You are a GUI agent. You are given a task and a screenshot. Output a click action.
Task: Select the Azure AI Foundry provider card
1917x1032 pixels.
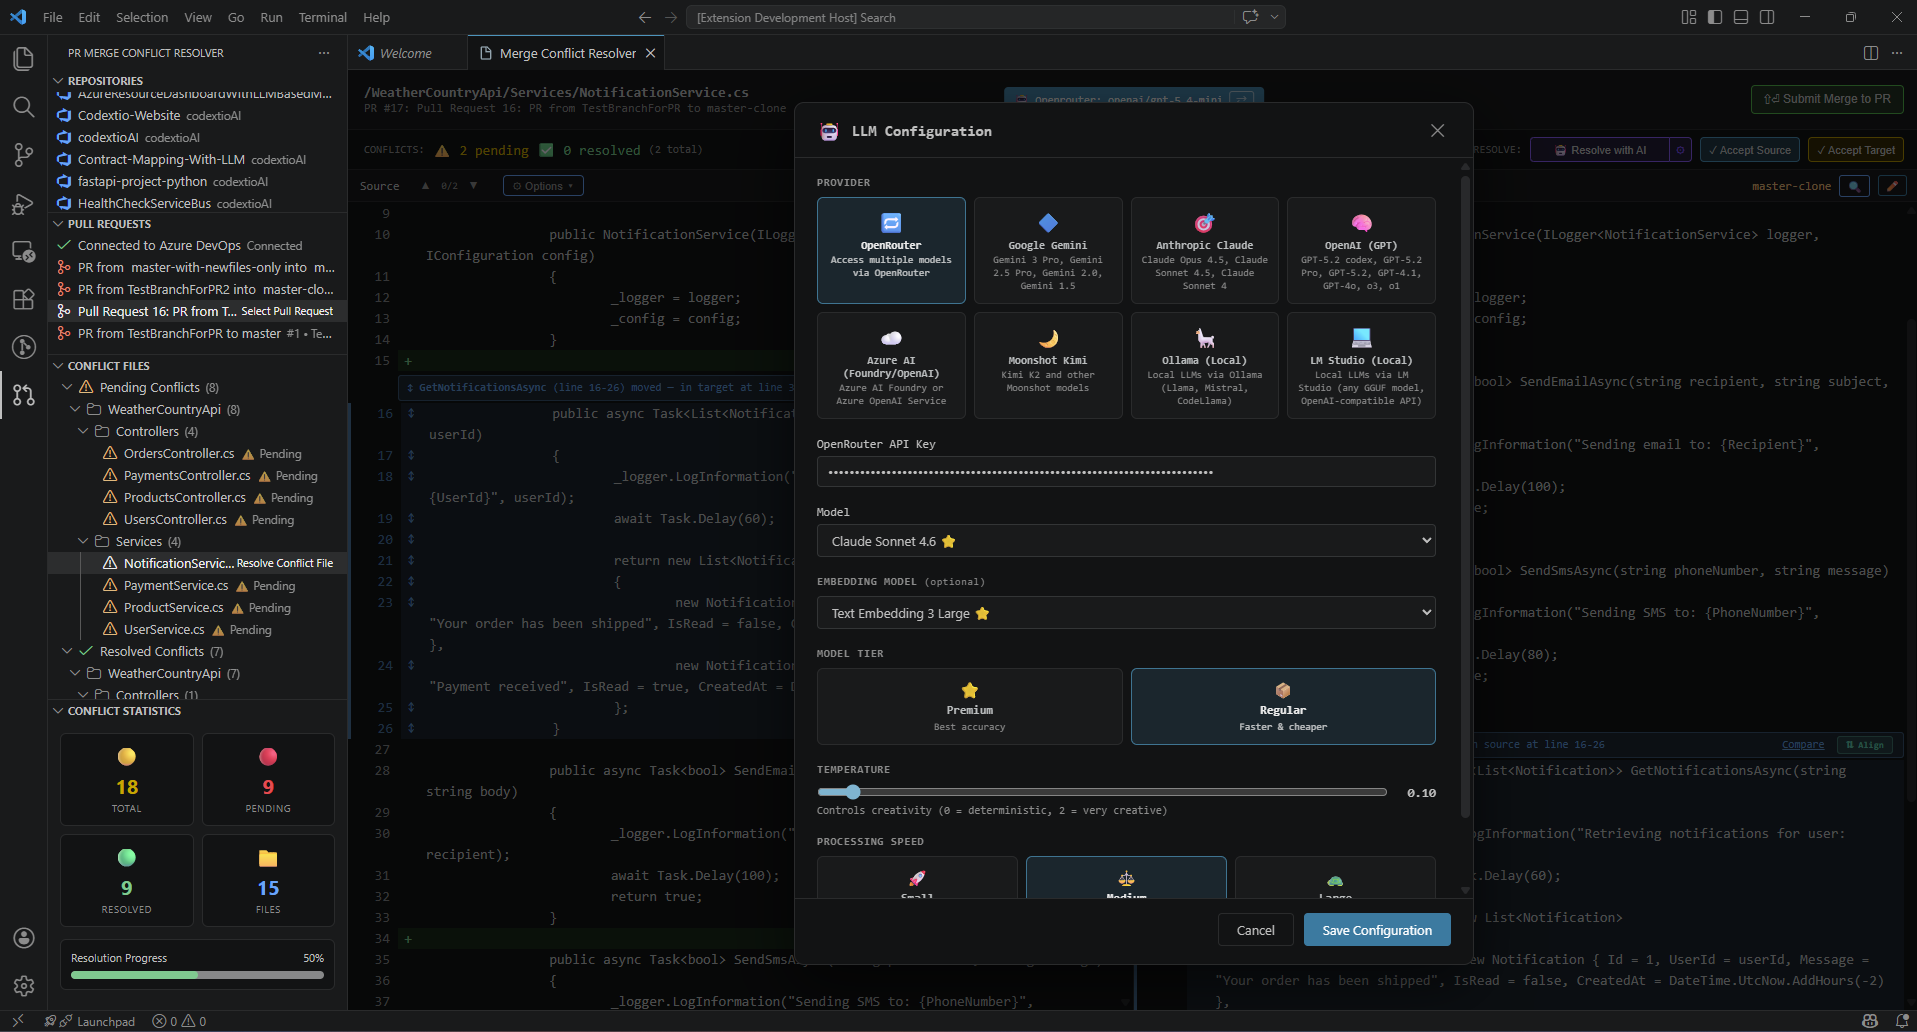pos(891,365)
